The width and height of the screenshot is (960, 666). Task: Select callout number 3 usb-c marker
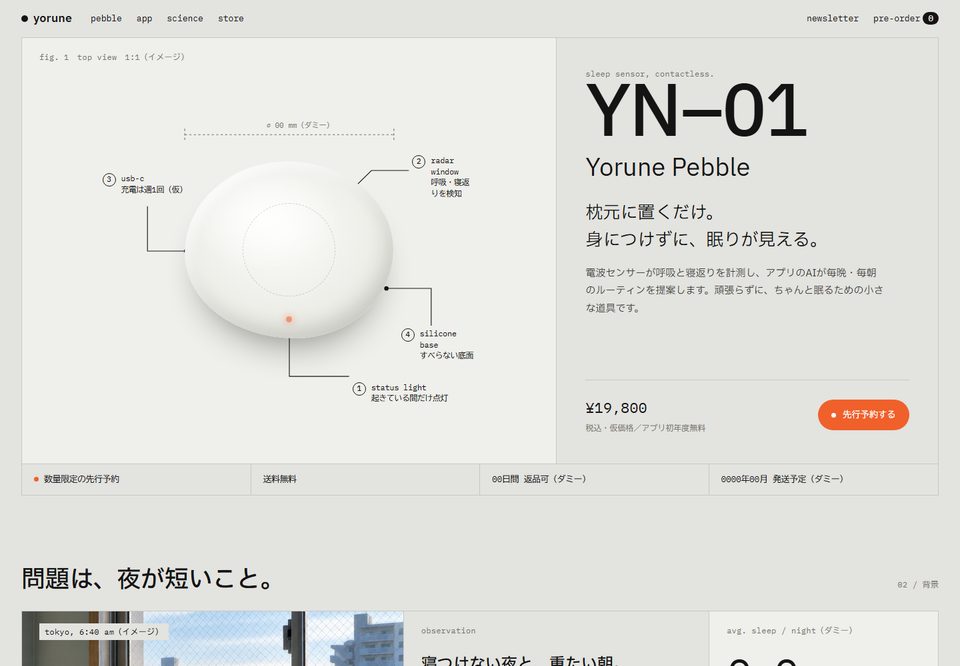click(x=109, y=179)
